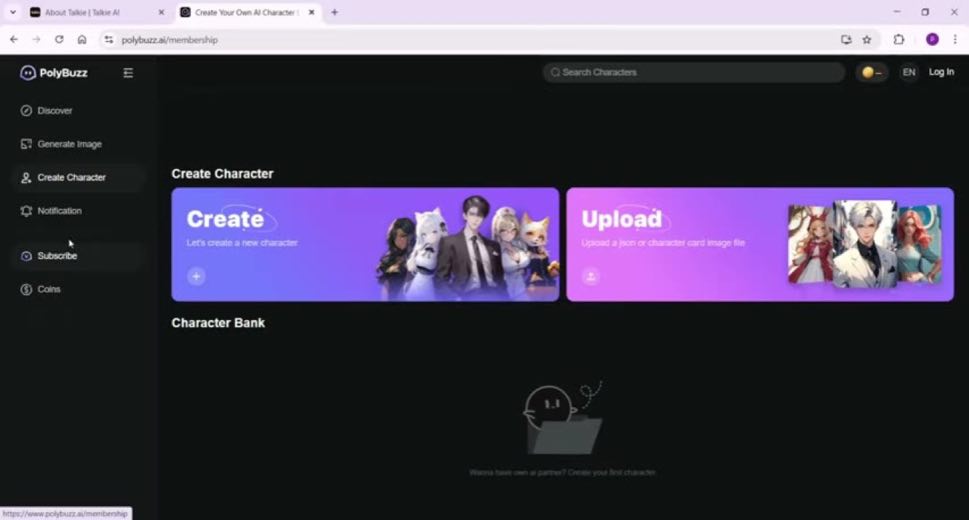This screenshot has height=520, width=969.
Task: Click the Subscribe icon
Action: pos(26,256)
